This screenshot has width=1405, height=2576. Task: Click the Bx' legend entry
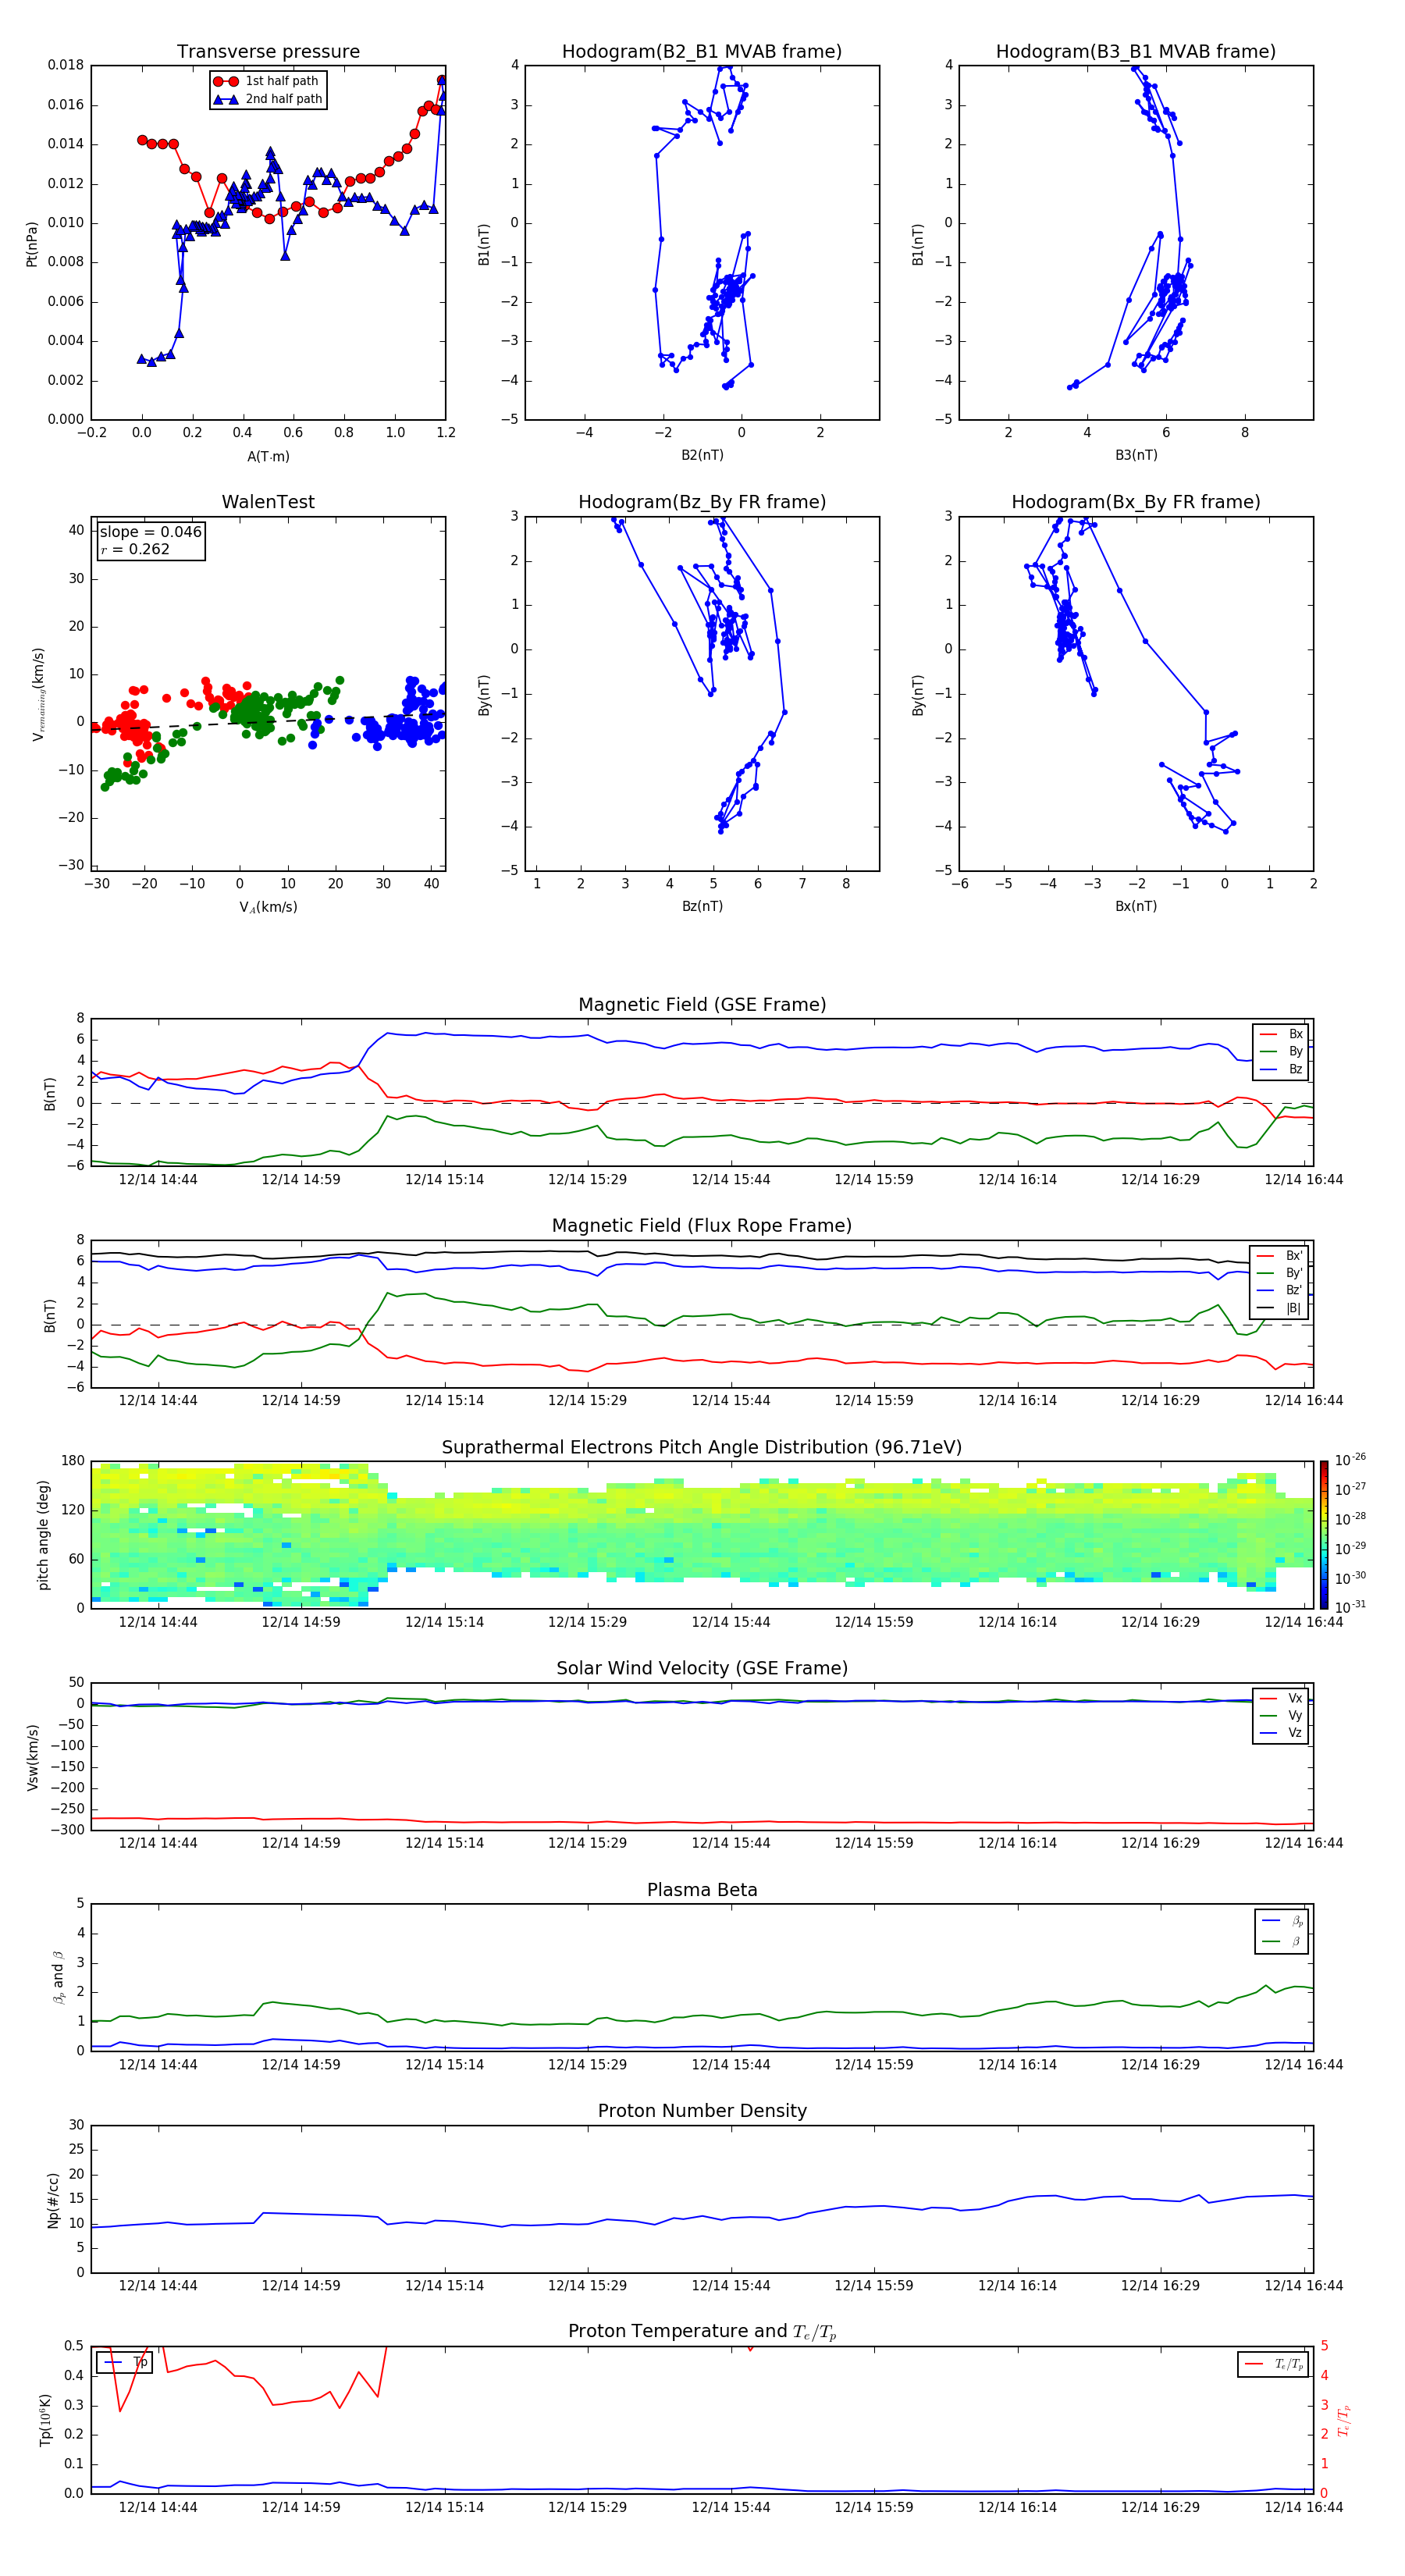tap(1279, 1256)
